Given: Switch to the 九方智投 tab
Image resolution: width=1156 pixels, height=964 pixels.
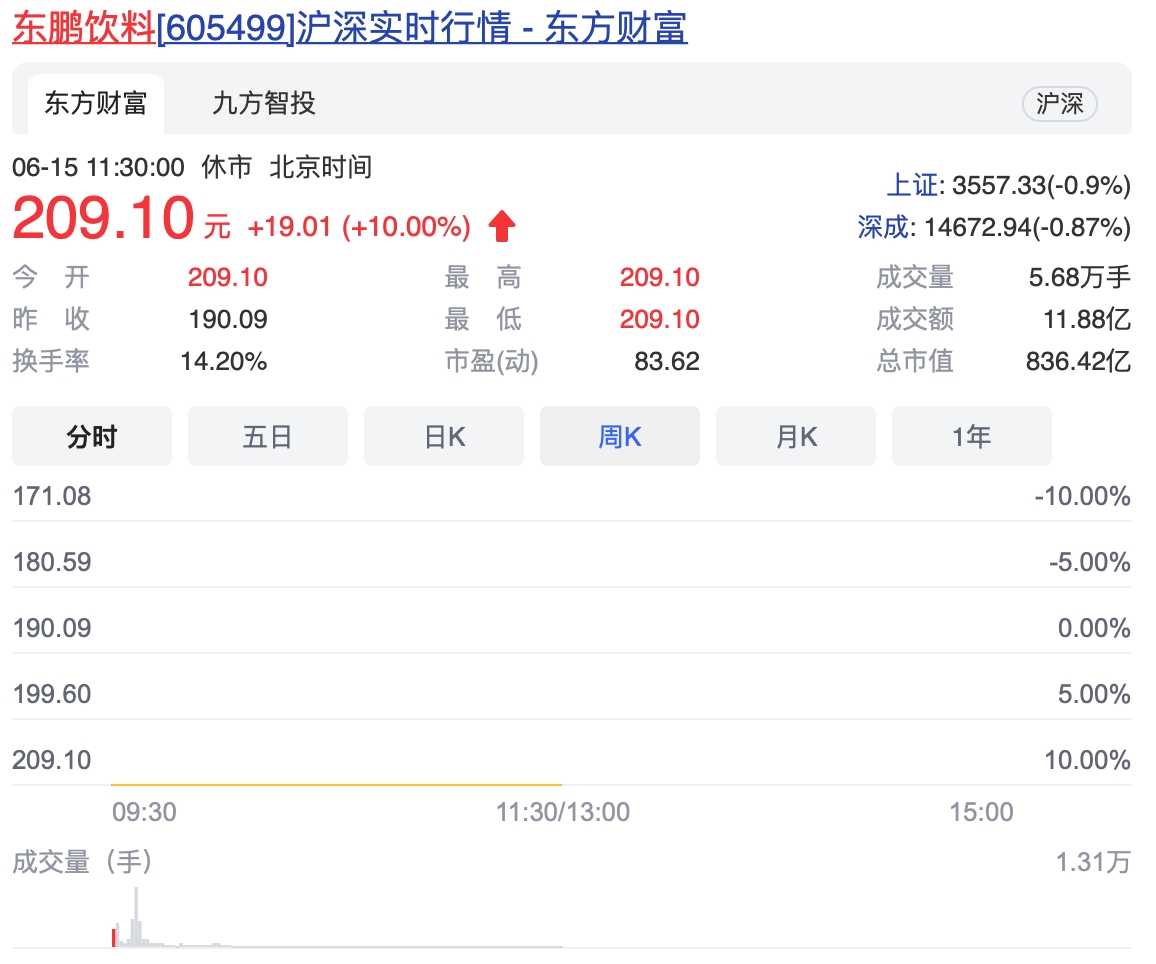Looking at the screenshot, I should [x=264, y=104].
